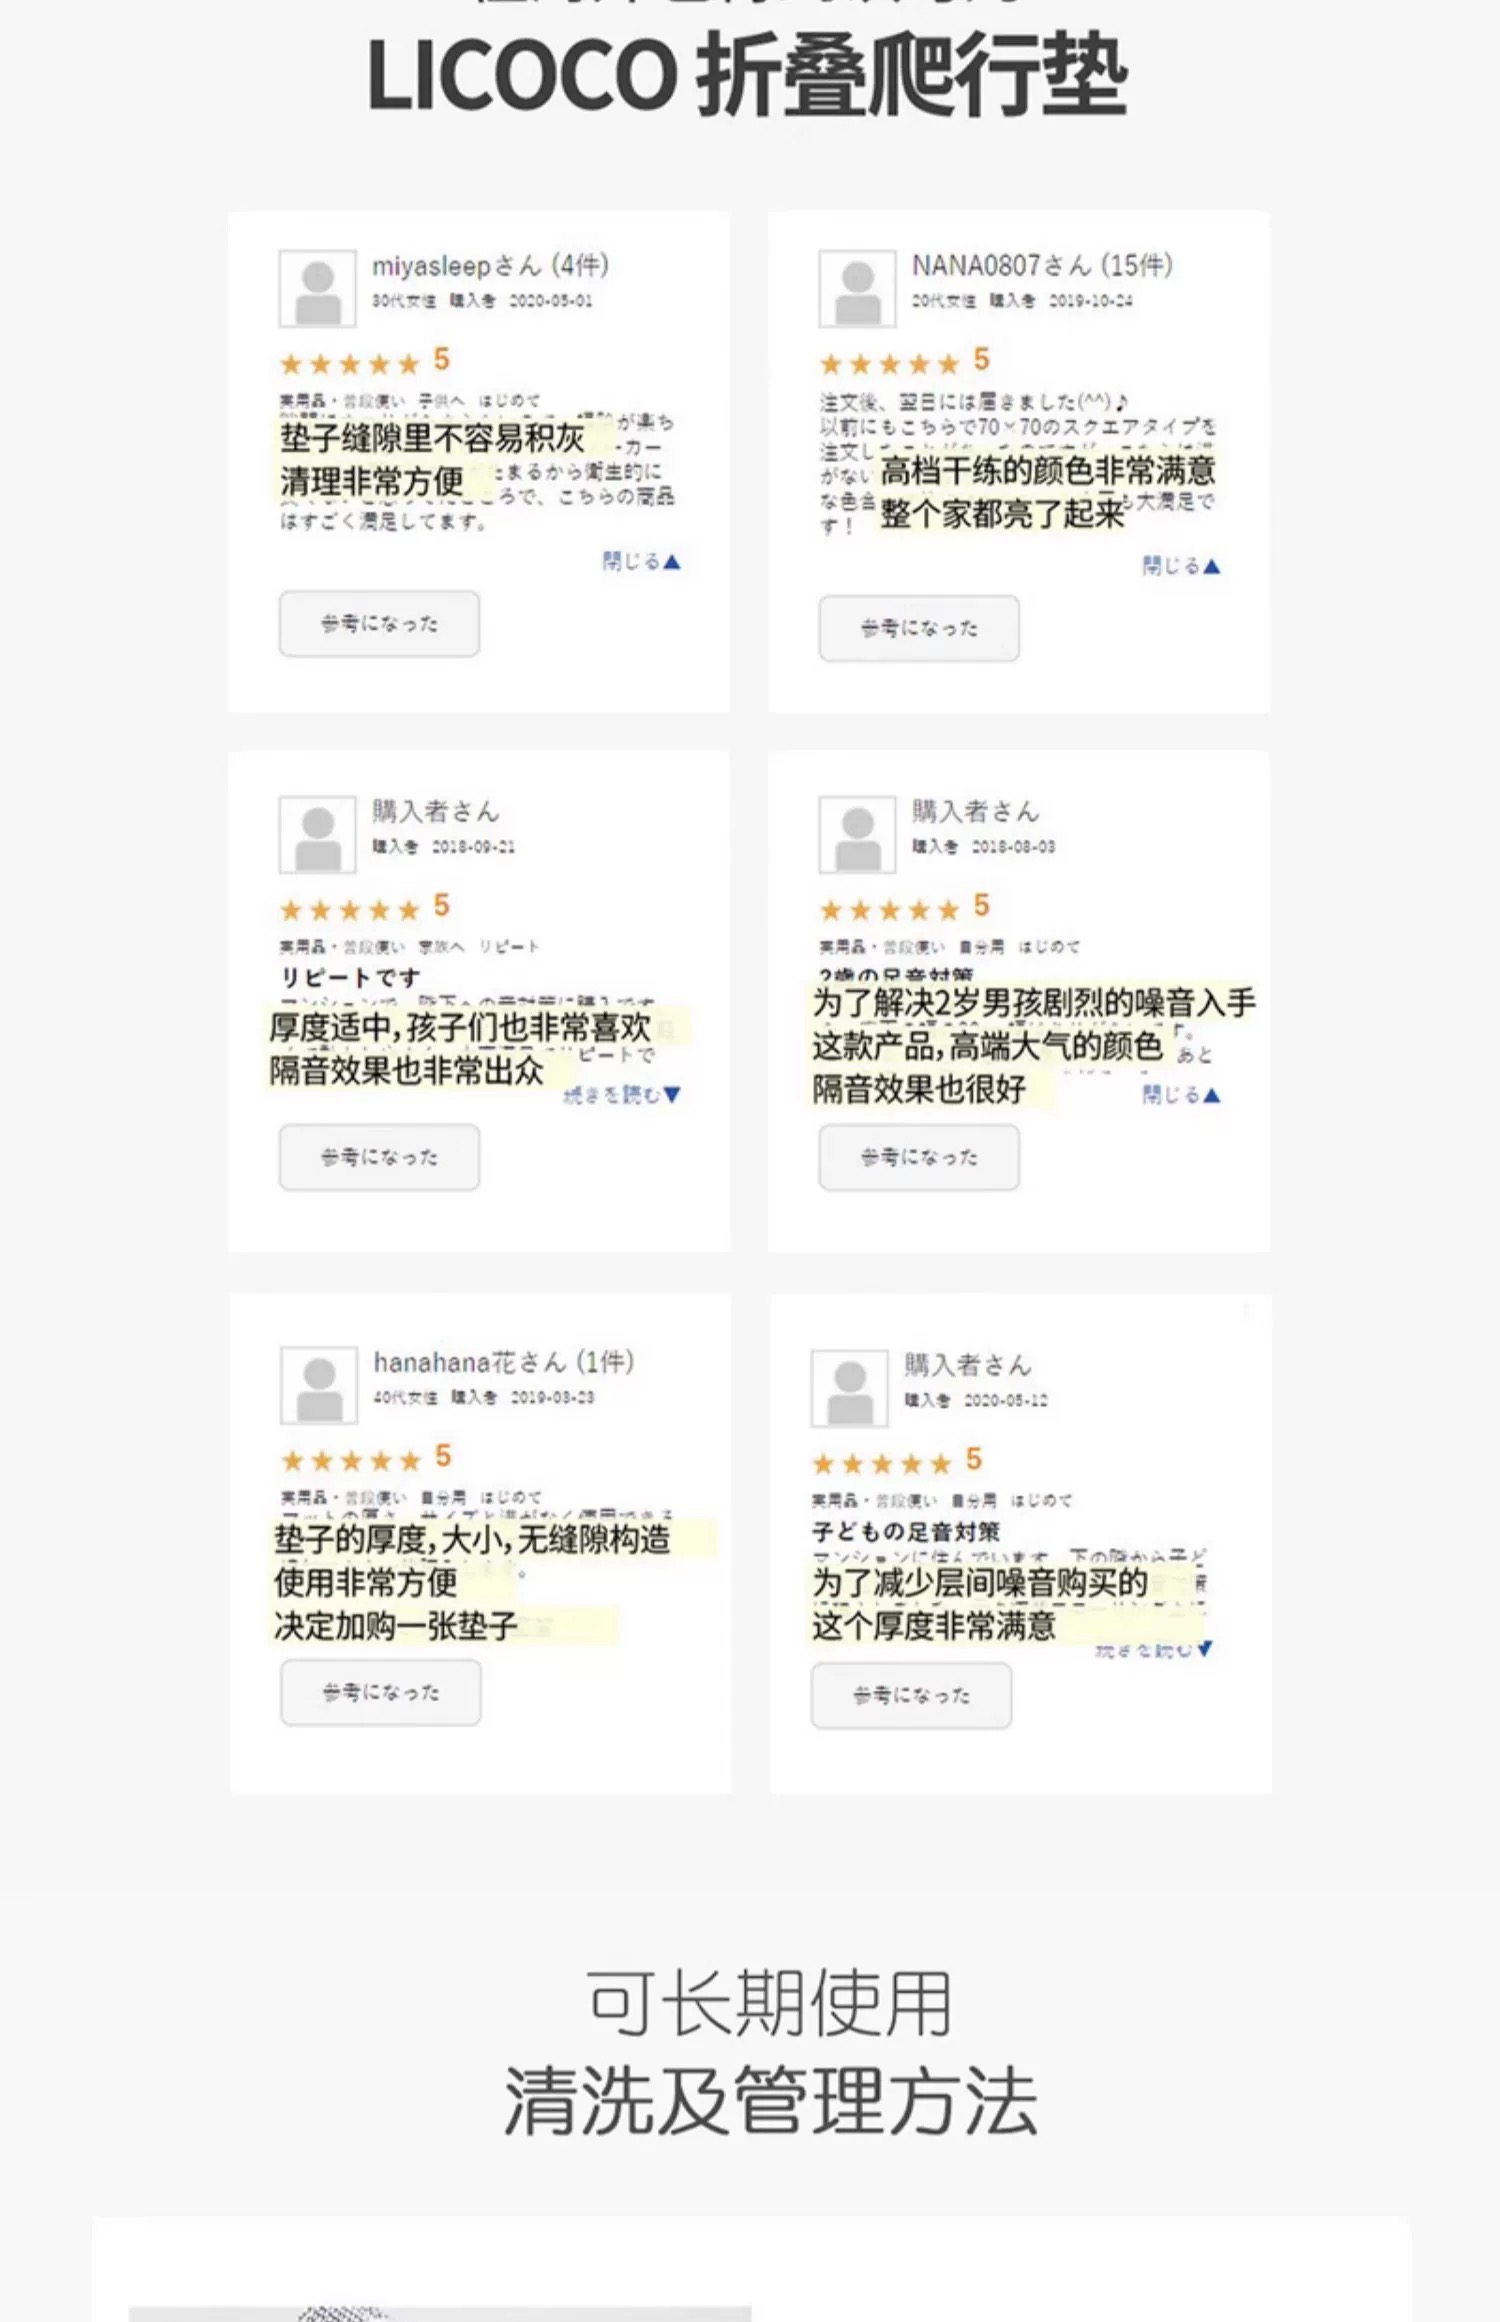Collapse NANA0807's review with 閉じる
Viewport: 1500px width, 2322px height.
(x=1181, y=566)
